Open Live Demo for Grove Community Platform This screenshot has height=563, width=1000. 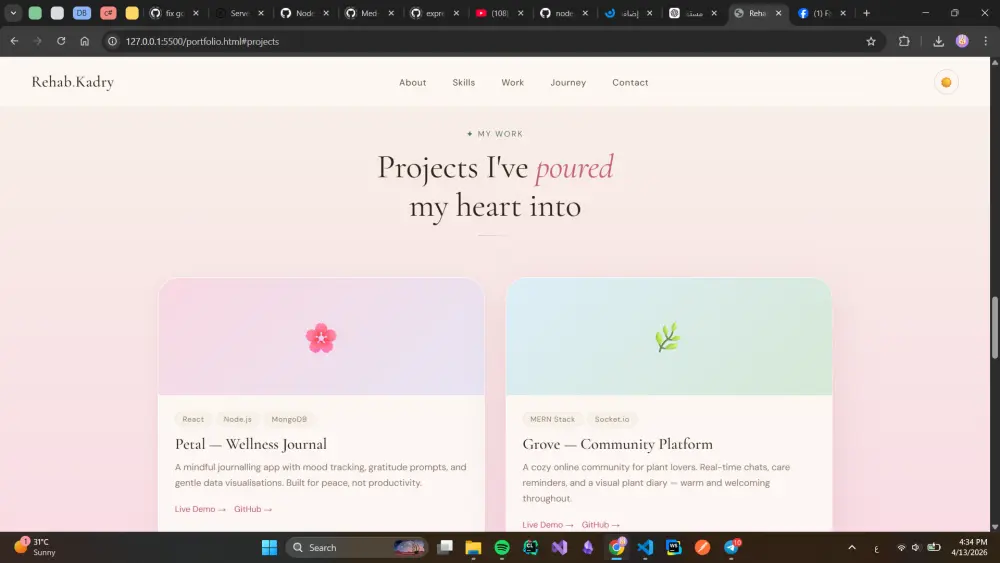(547, 525)
